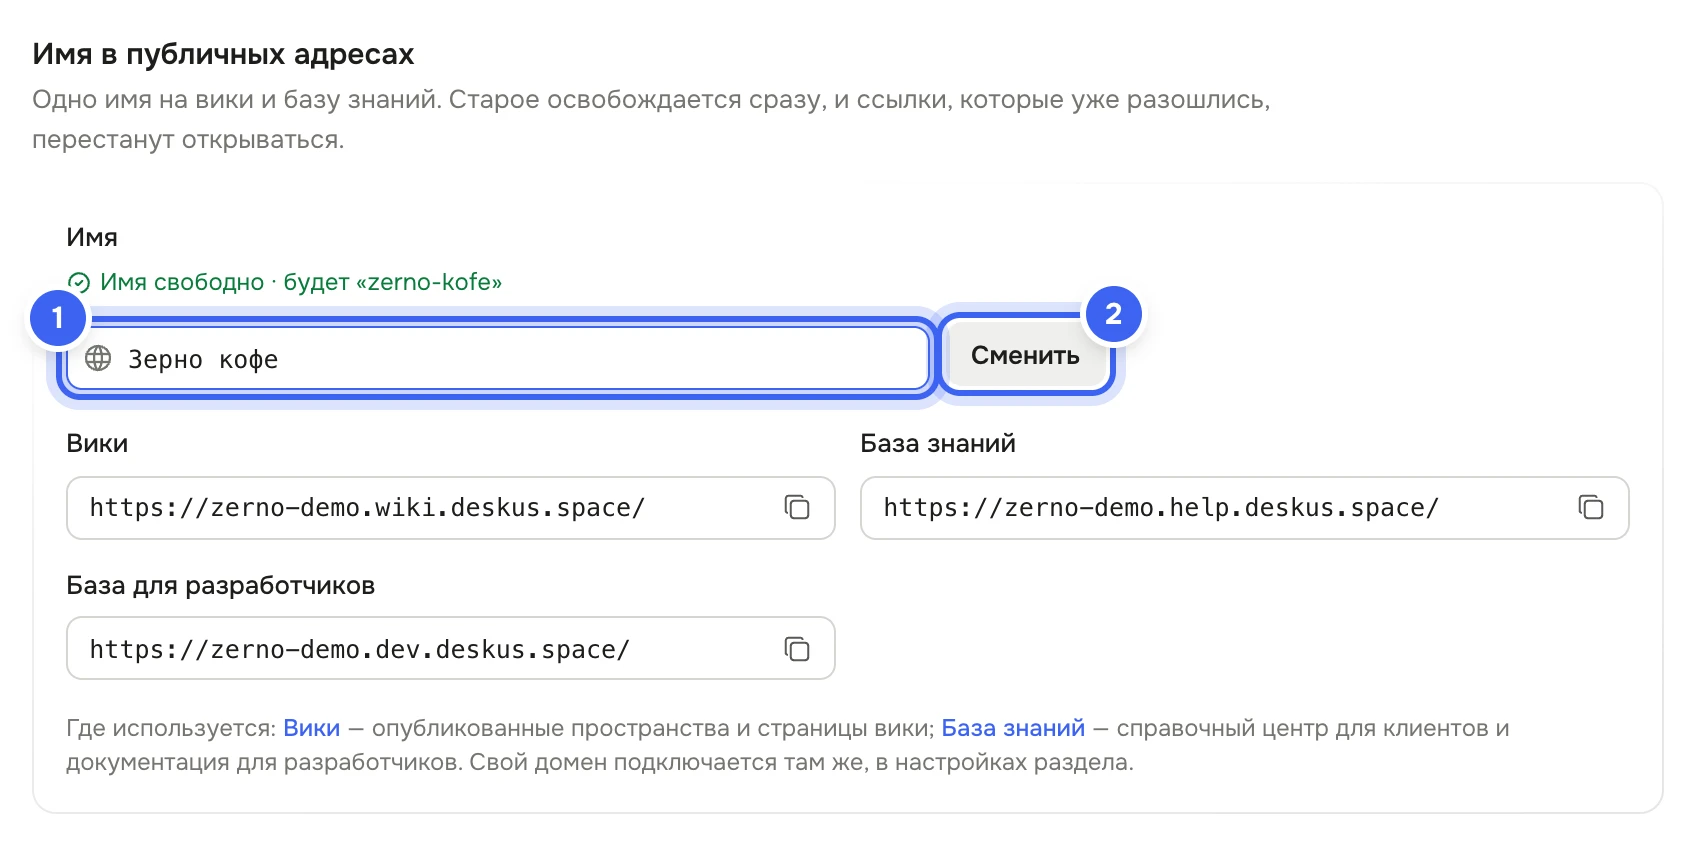
Task: Select the numbered step badge 2
Action: point(1114,314)
